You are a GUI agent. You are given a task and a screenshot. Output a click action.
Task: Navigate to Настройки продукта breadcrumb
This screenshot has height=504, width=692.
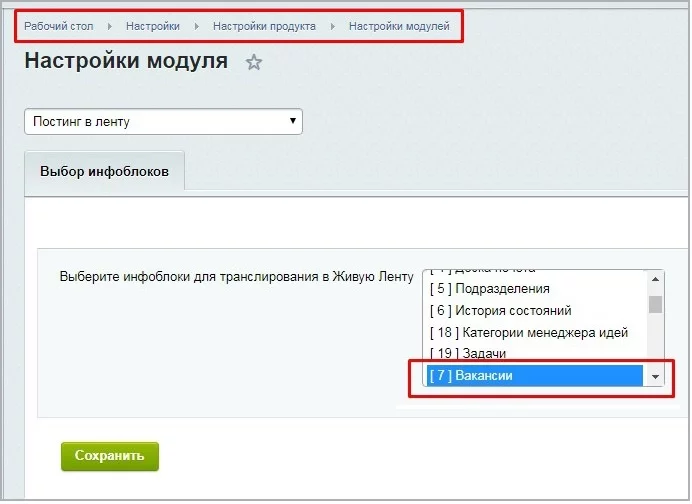pyautogui.click(x=264, y=25)
